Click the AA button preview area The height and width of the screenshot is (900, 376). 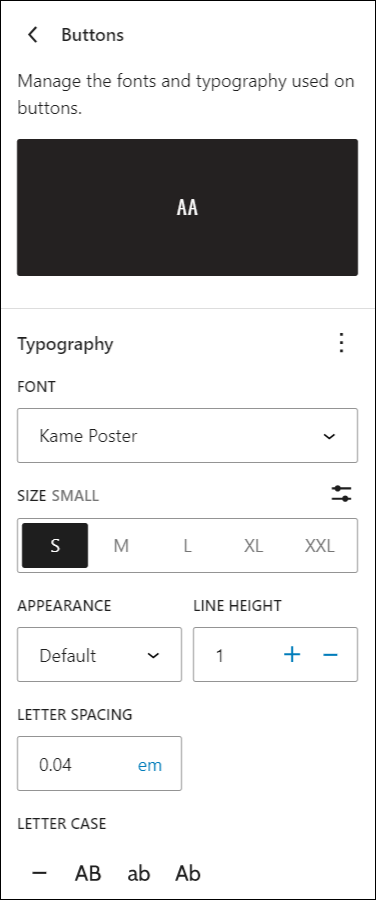point(188,207)
